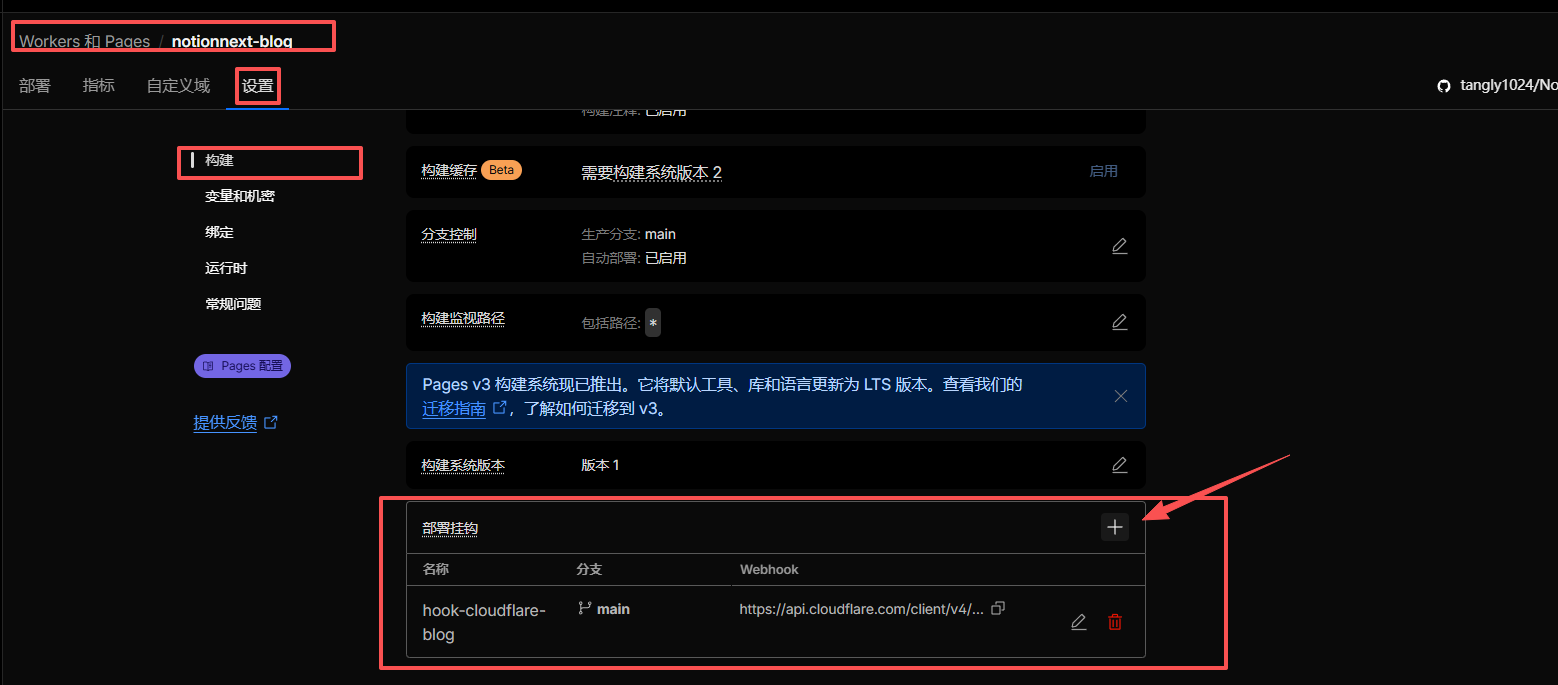Dismiss the Pages v3 notice banner
The width and height of the screenshot is (1558, 685).
[1120, 396]
